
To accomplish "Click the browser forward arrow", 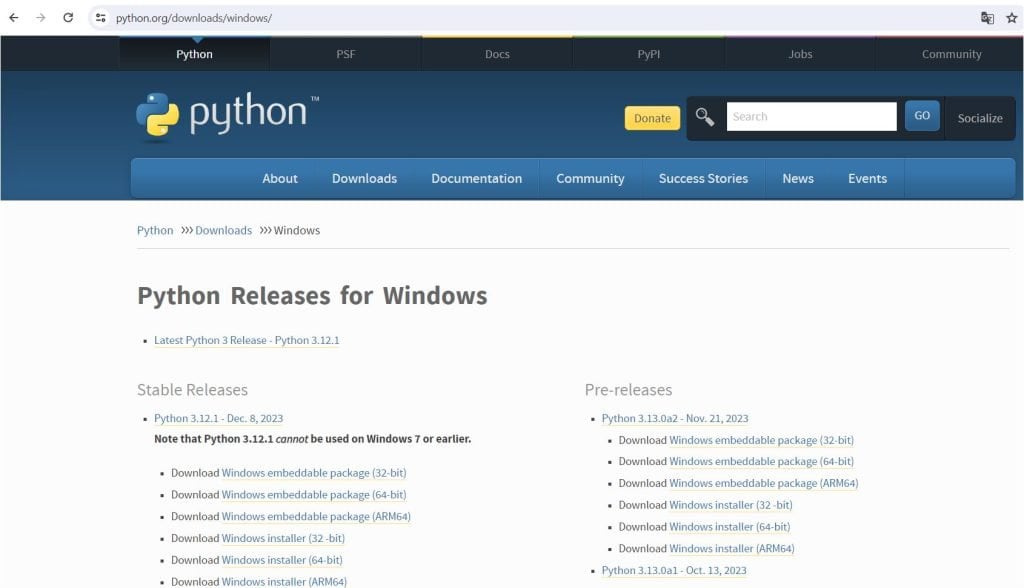I will (x=41, y=18).
